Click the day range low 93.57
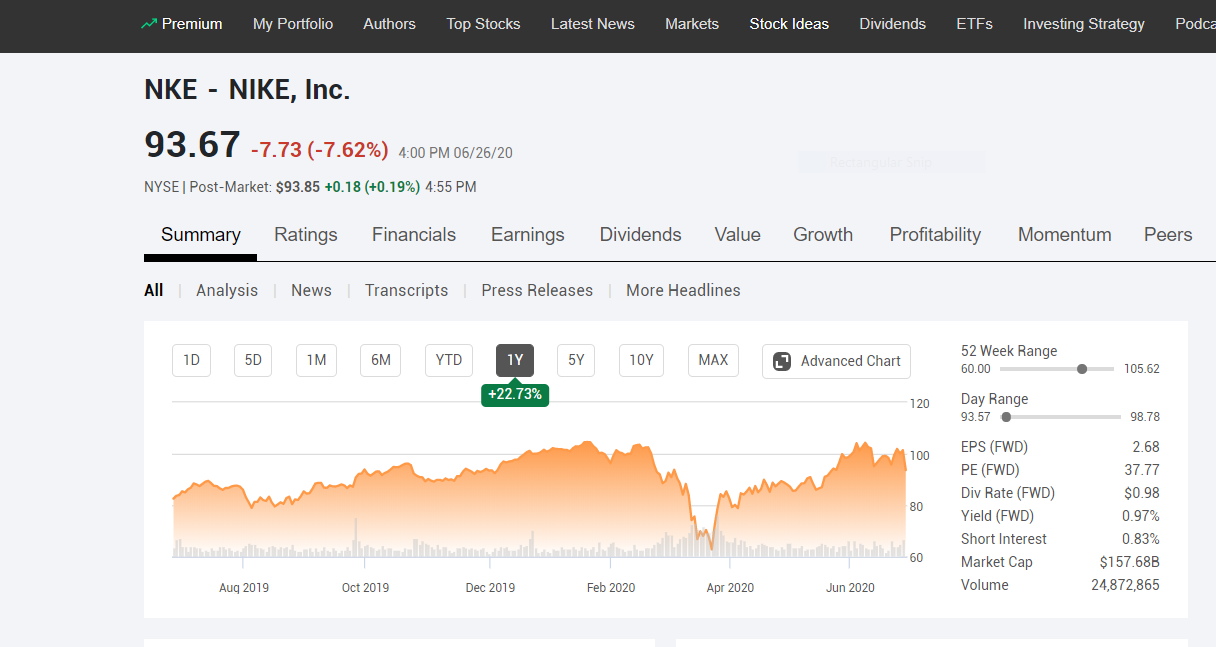 (976, 417)
